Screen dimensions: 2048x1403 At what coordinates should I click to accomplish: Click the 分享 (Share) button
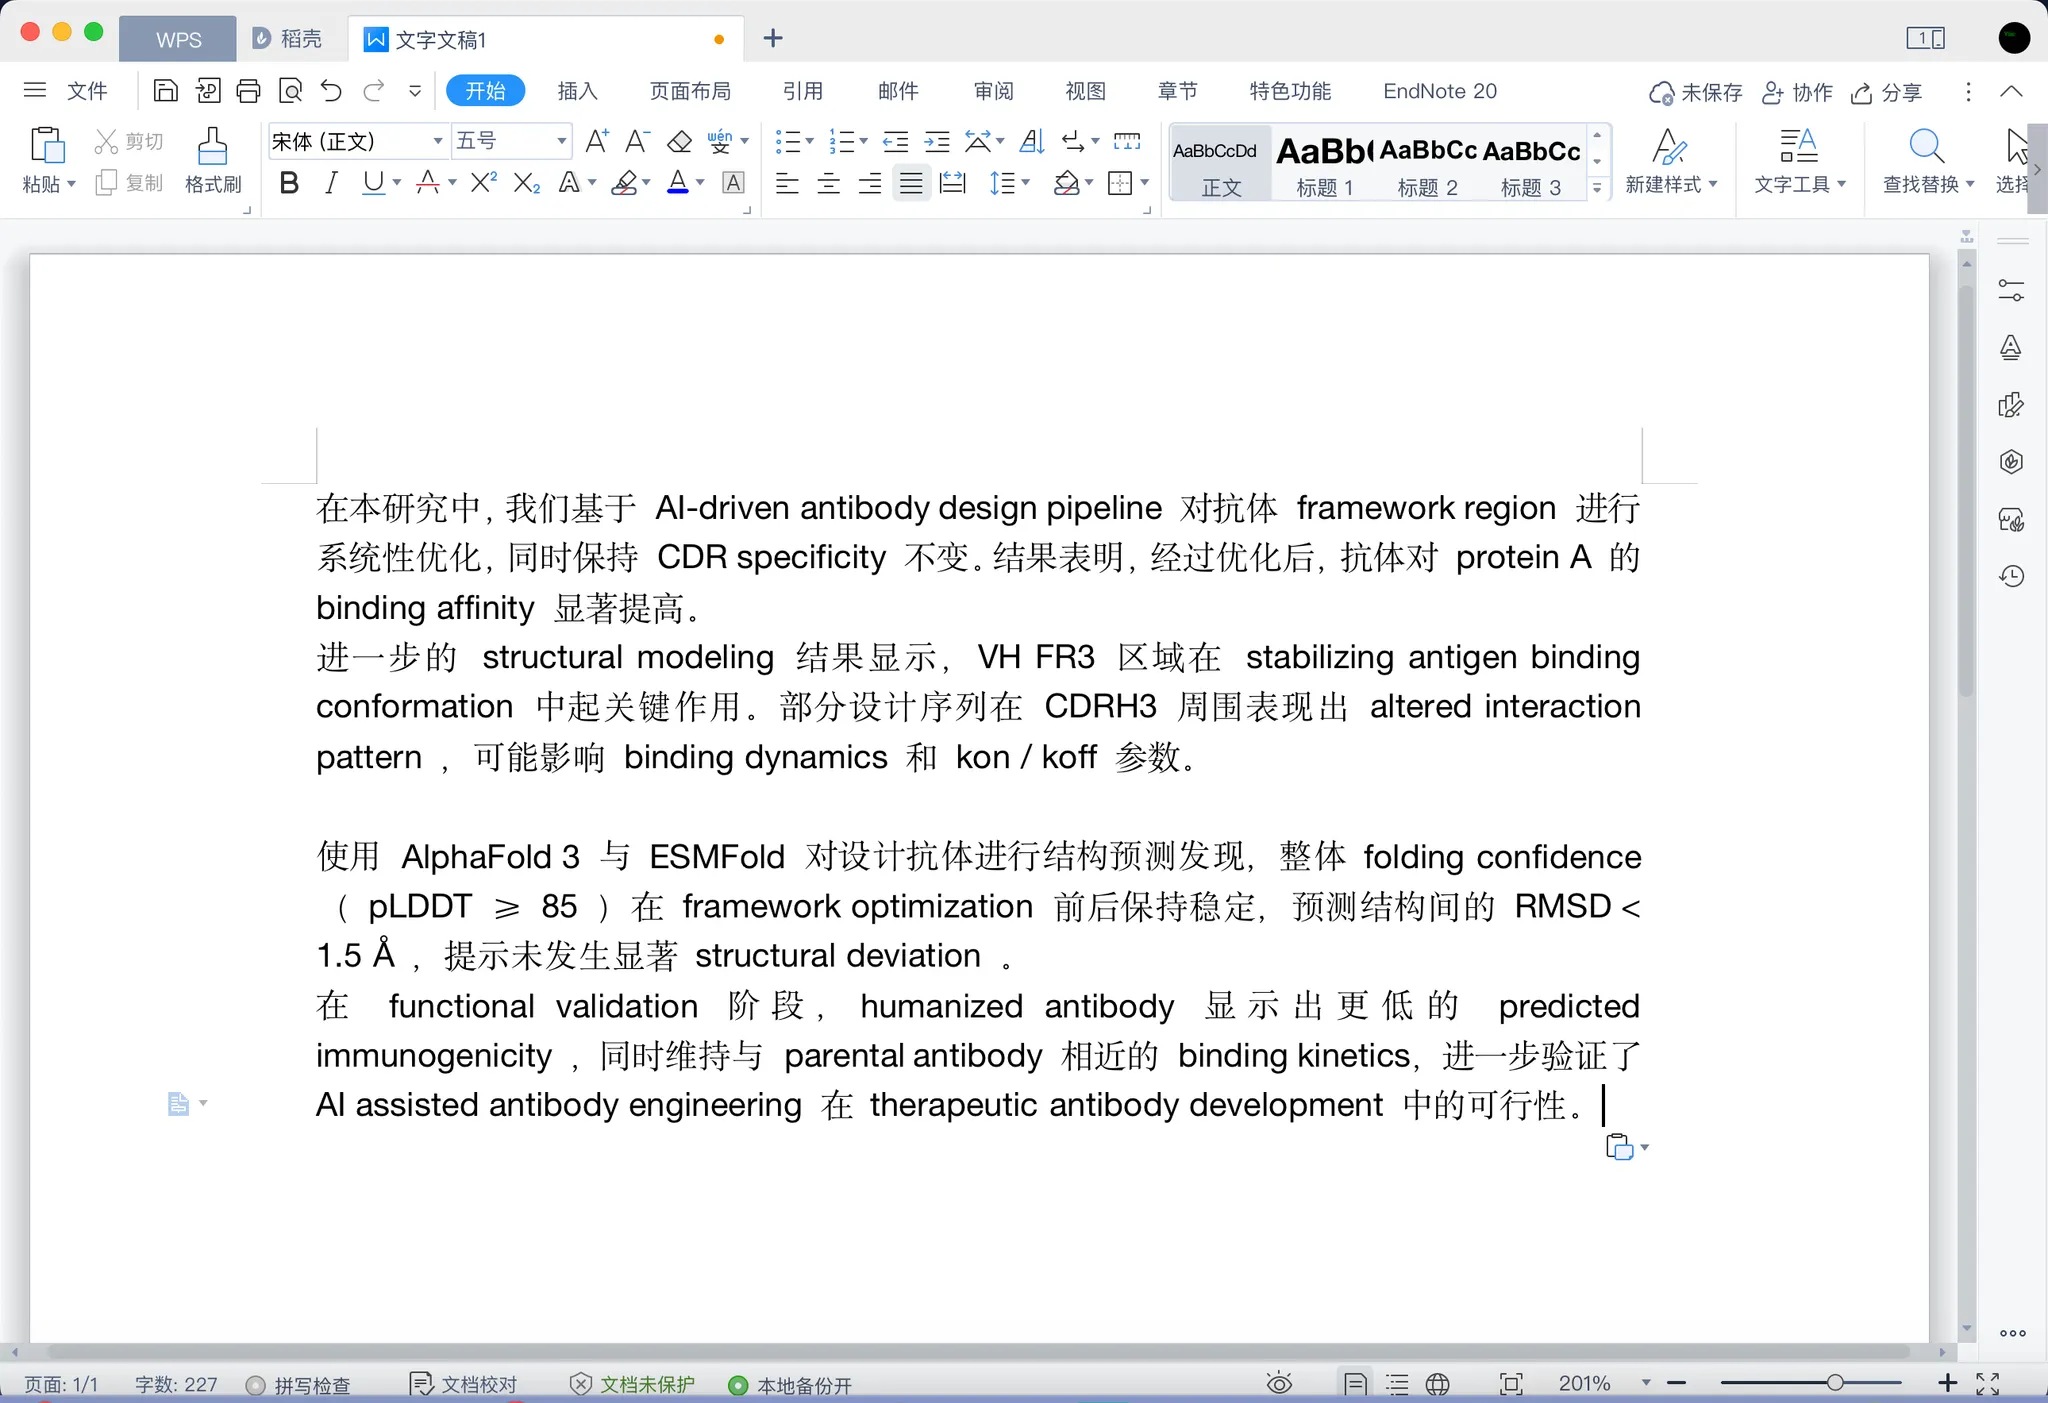click(1887, 92)
